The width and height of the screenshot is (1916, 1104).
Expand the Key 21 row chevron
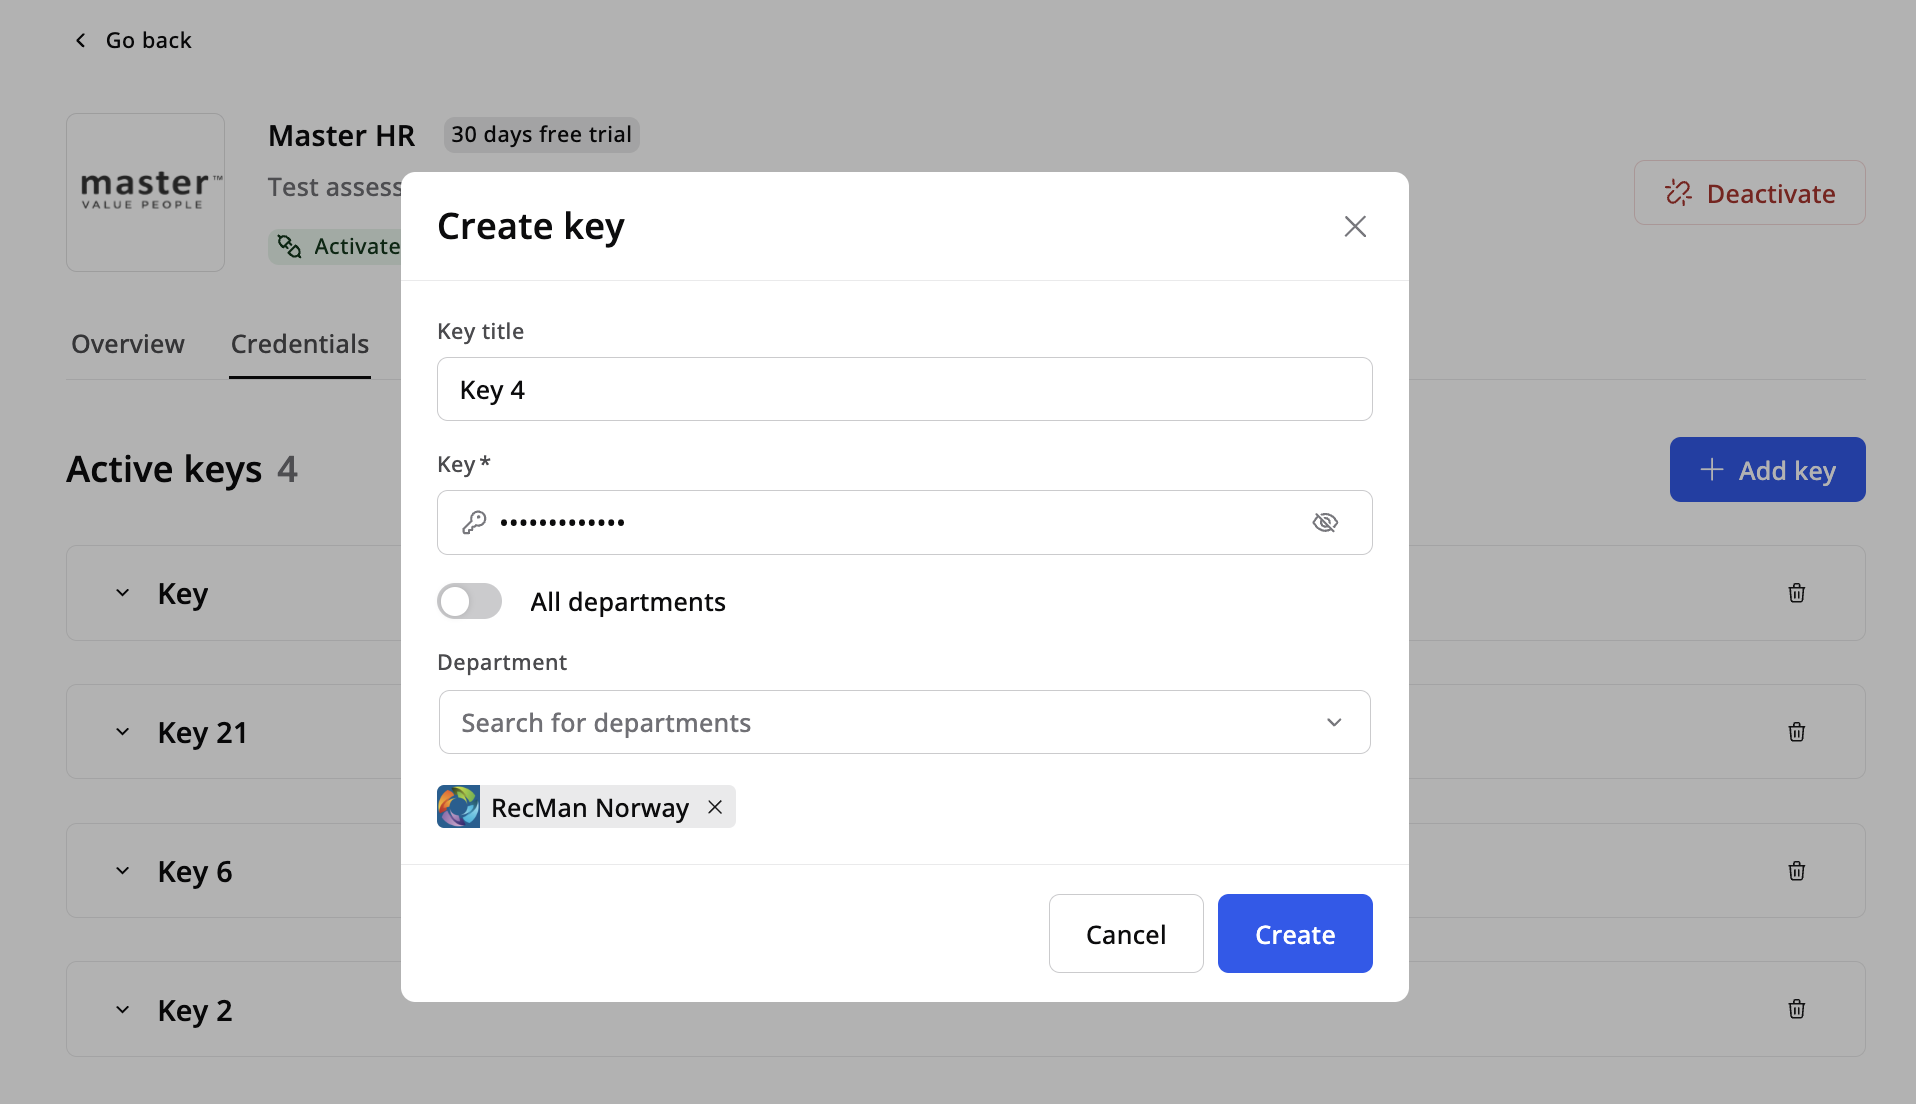click(122, 732)
